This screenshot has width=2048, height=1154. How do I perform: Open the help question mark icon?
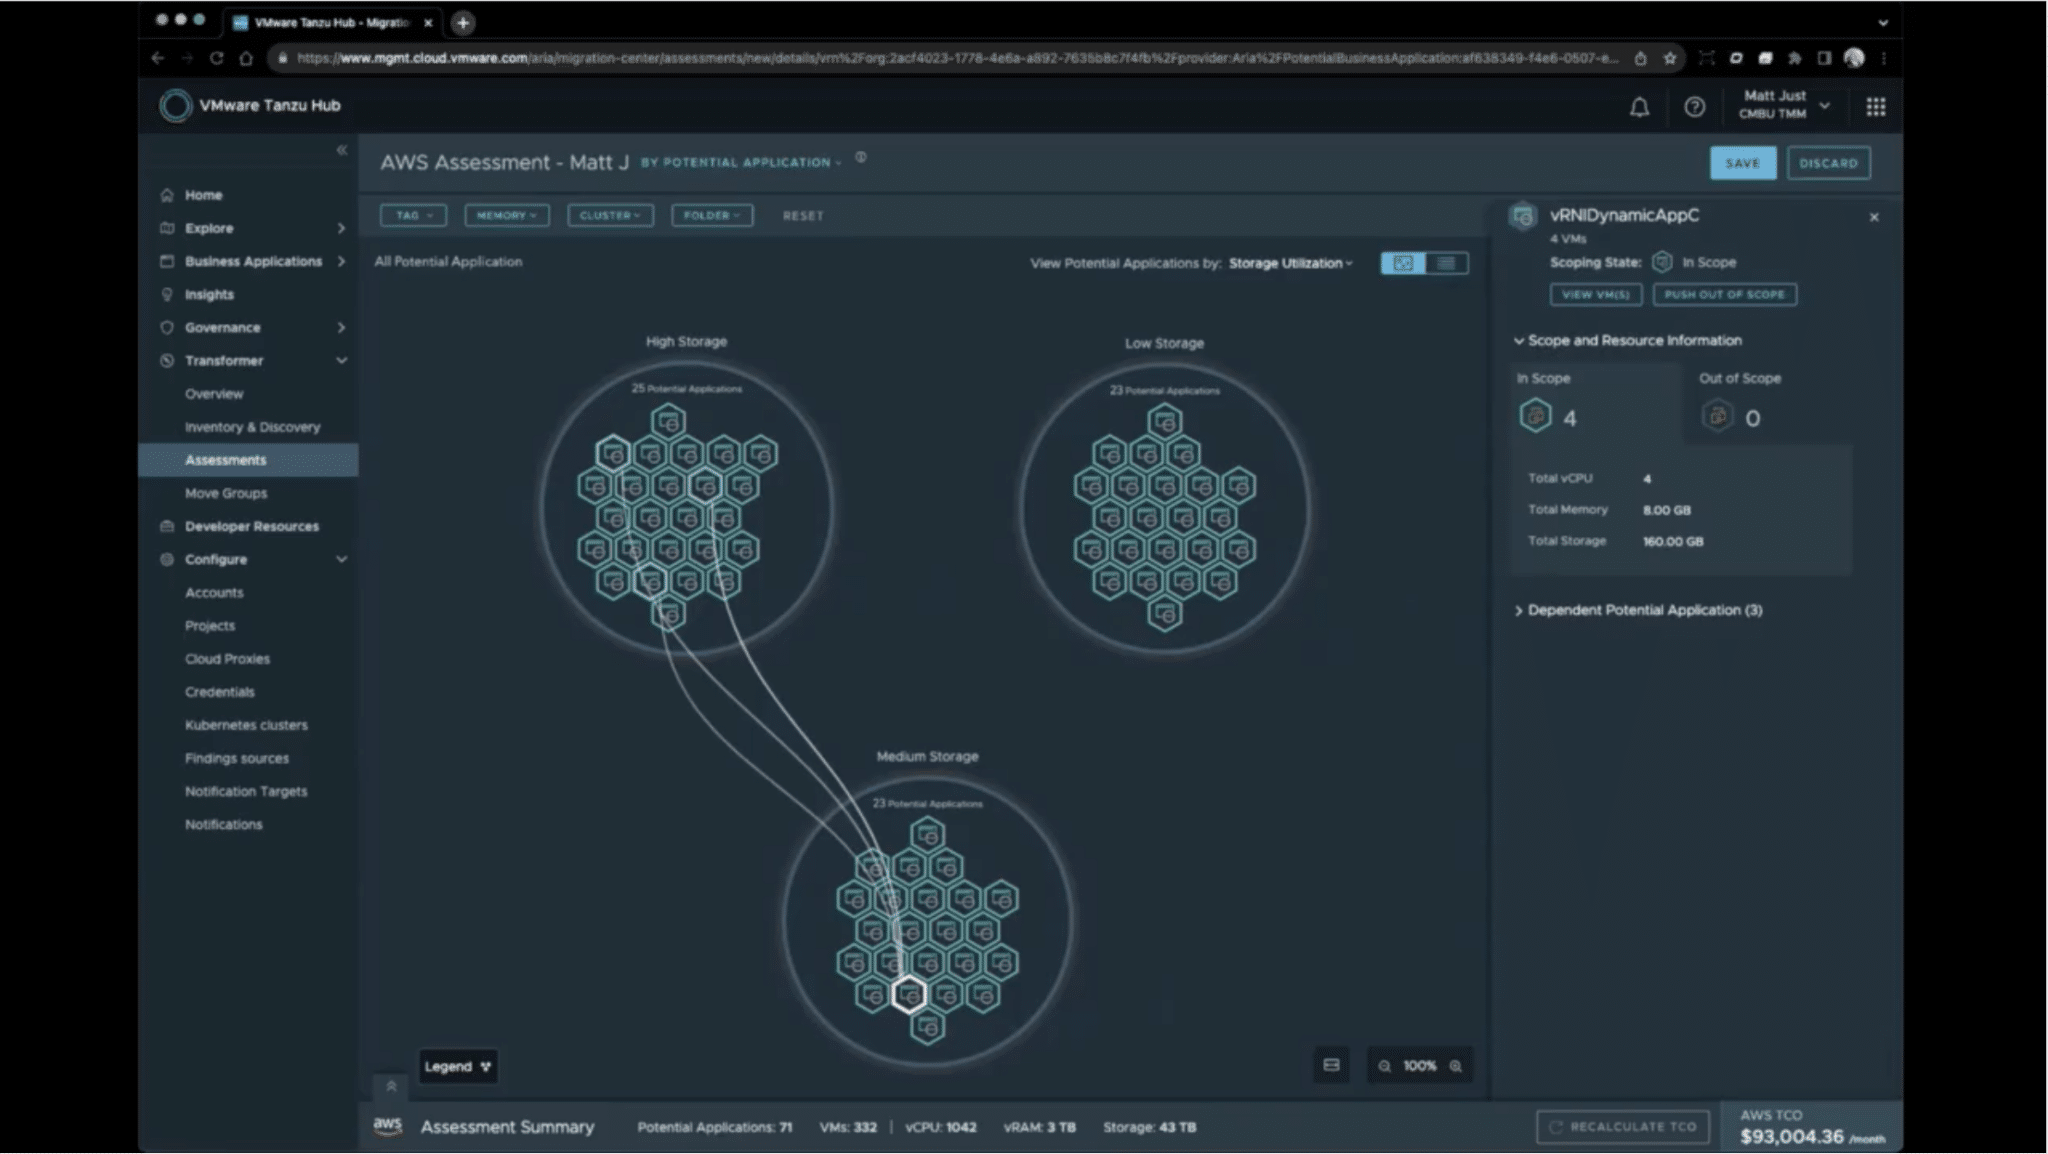coord(1694,107)
